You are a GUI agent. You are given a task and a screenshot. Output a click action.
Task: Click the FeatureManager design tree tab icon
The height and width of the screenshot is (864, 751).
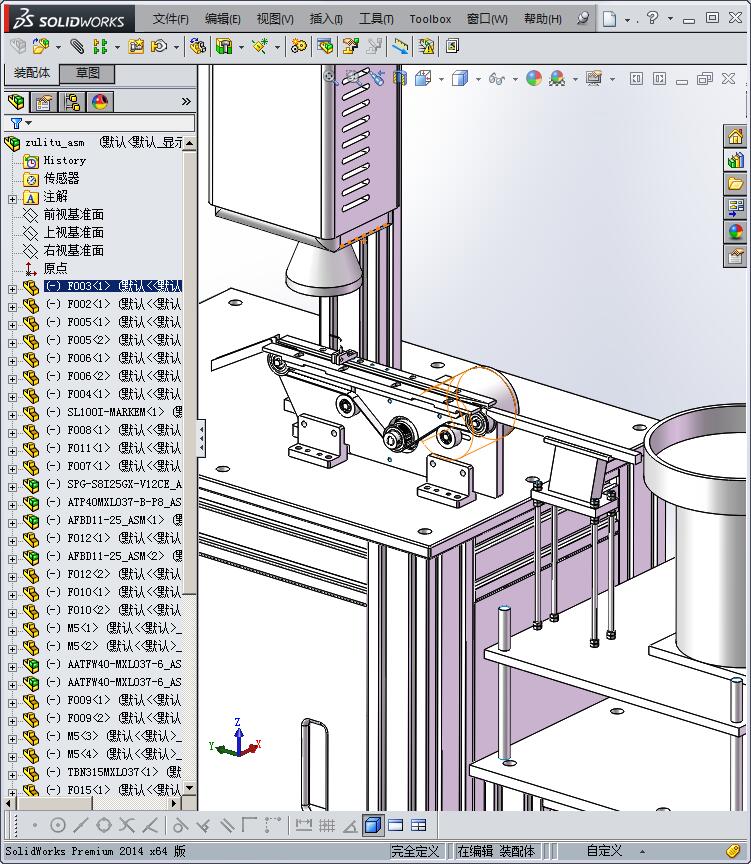pyautogui.click(x=17, y=102)
